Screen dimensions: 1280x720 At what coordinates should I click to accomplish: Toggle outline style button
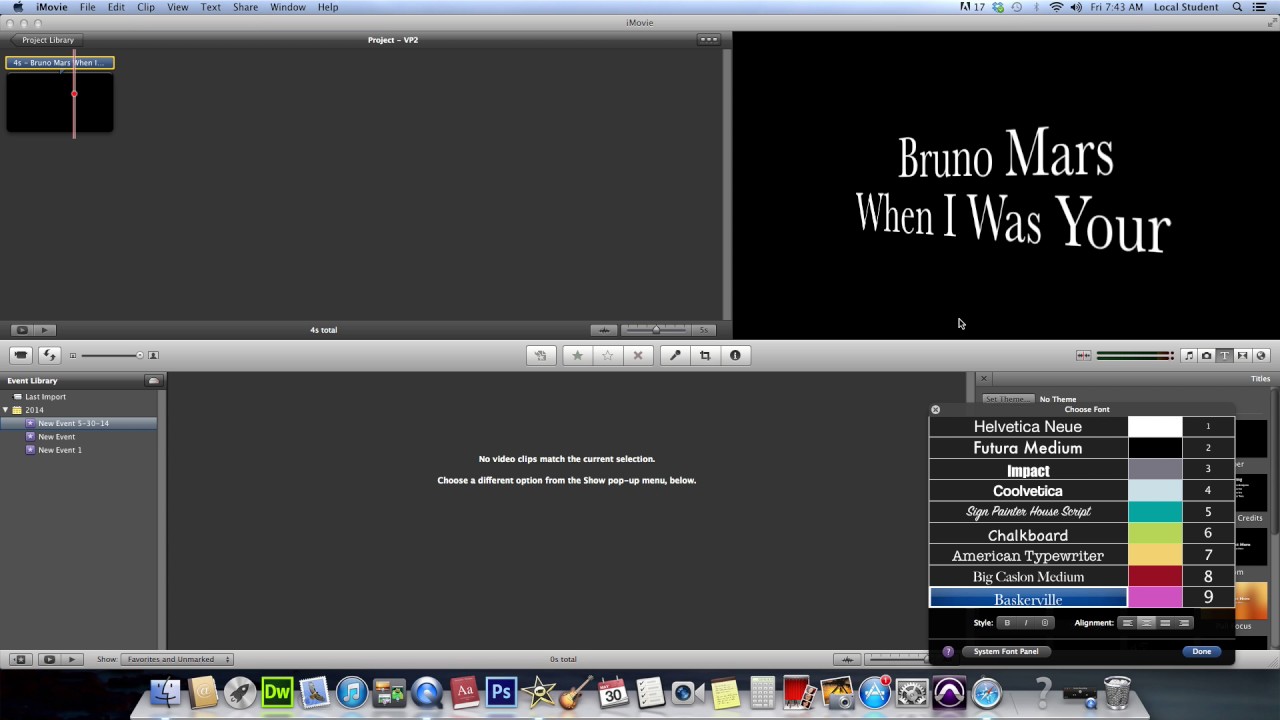(1045, 623)
